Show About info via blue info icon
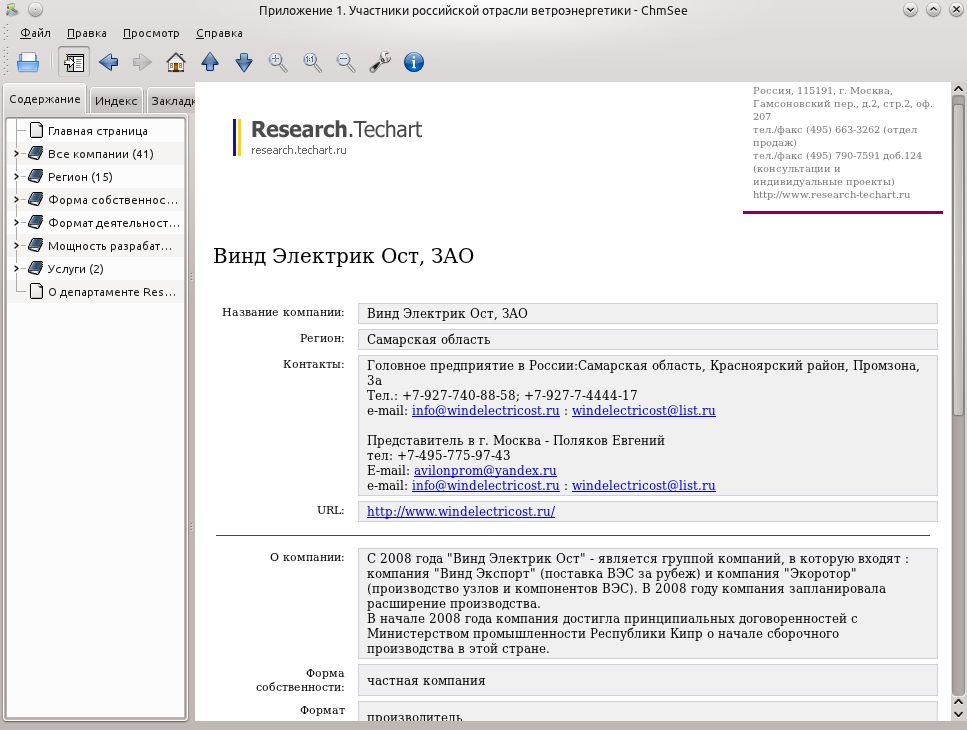This screenshot has height=730, width=967. click(414, 62)
